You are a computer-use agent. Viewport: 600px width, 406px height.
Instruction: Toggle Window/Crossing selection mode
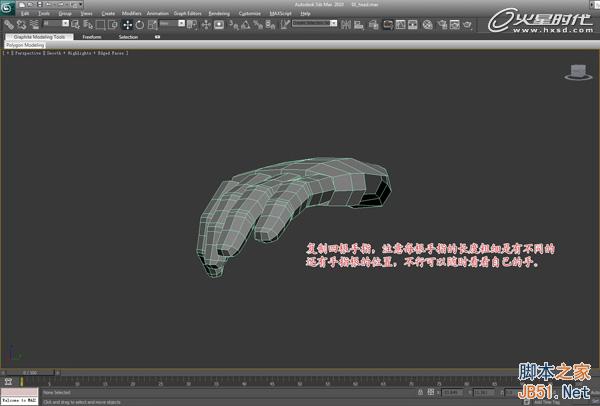tap(113, 25)
